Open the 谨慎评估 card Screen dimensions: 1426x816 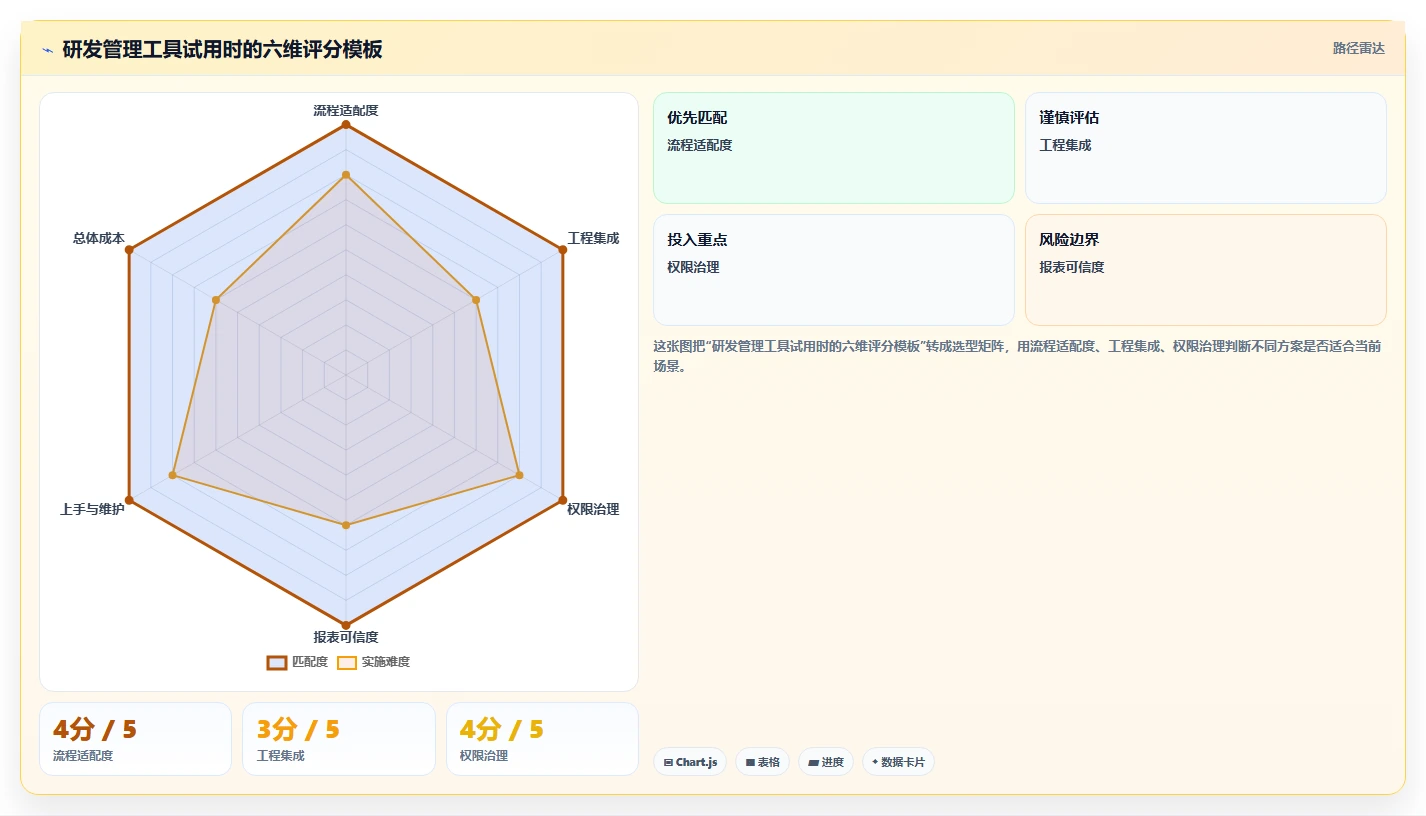1206,148
